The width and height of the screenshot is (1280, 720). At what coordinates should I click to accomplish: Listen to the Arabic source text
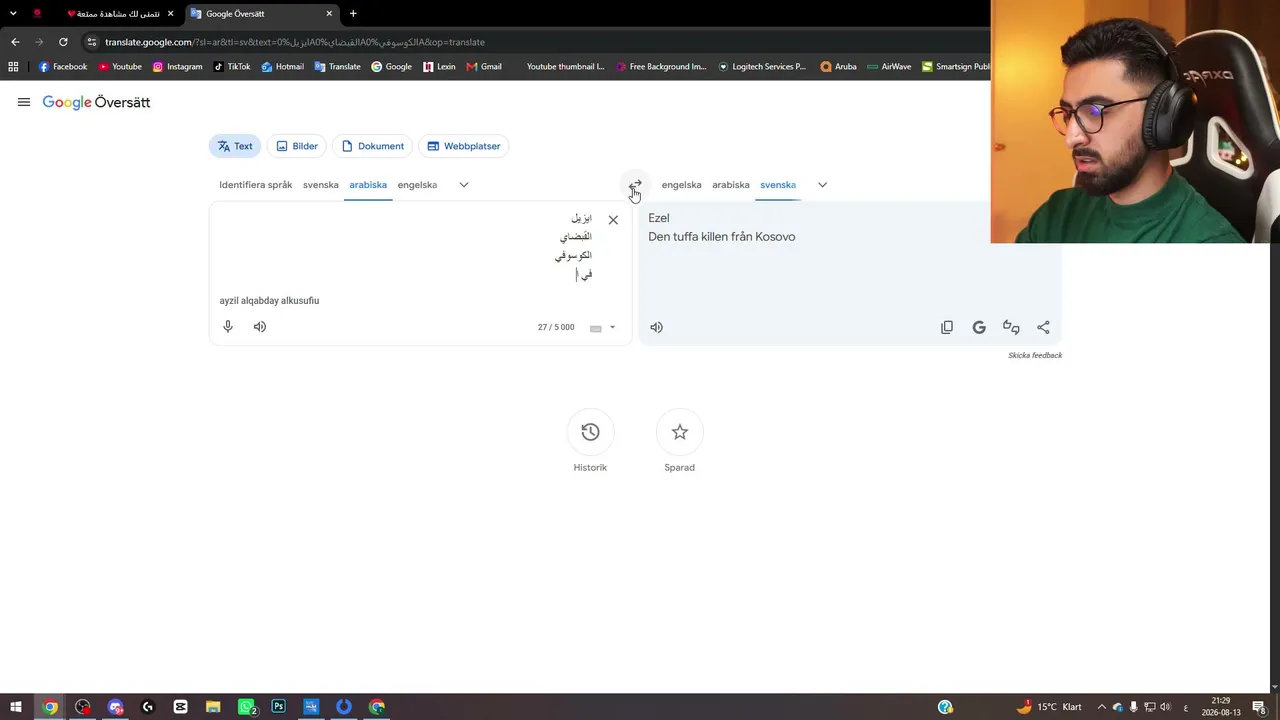click(260, 327)
